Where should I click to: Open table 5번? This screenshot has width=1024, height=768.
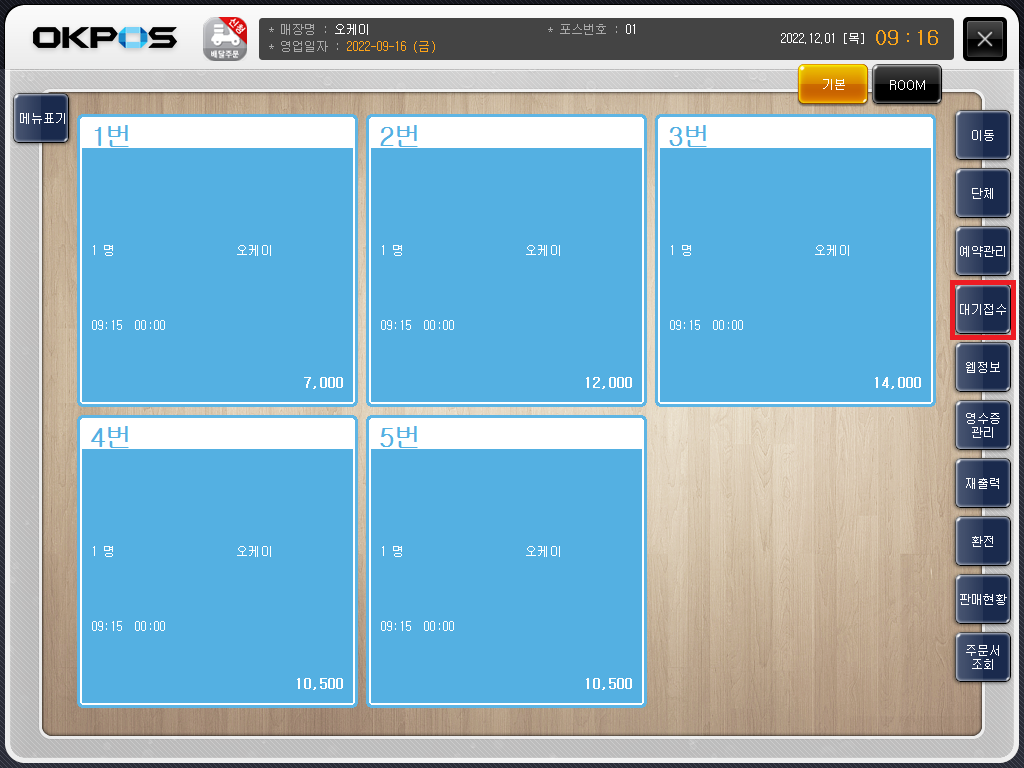tap(506, 561)
